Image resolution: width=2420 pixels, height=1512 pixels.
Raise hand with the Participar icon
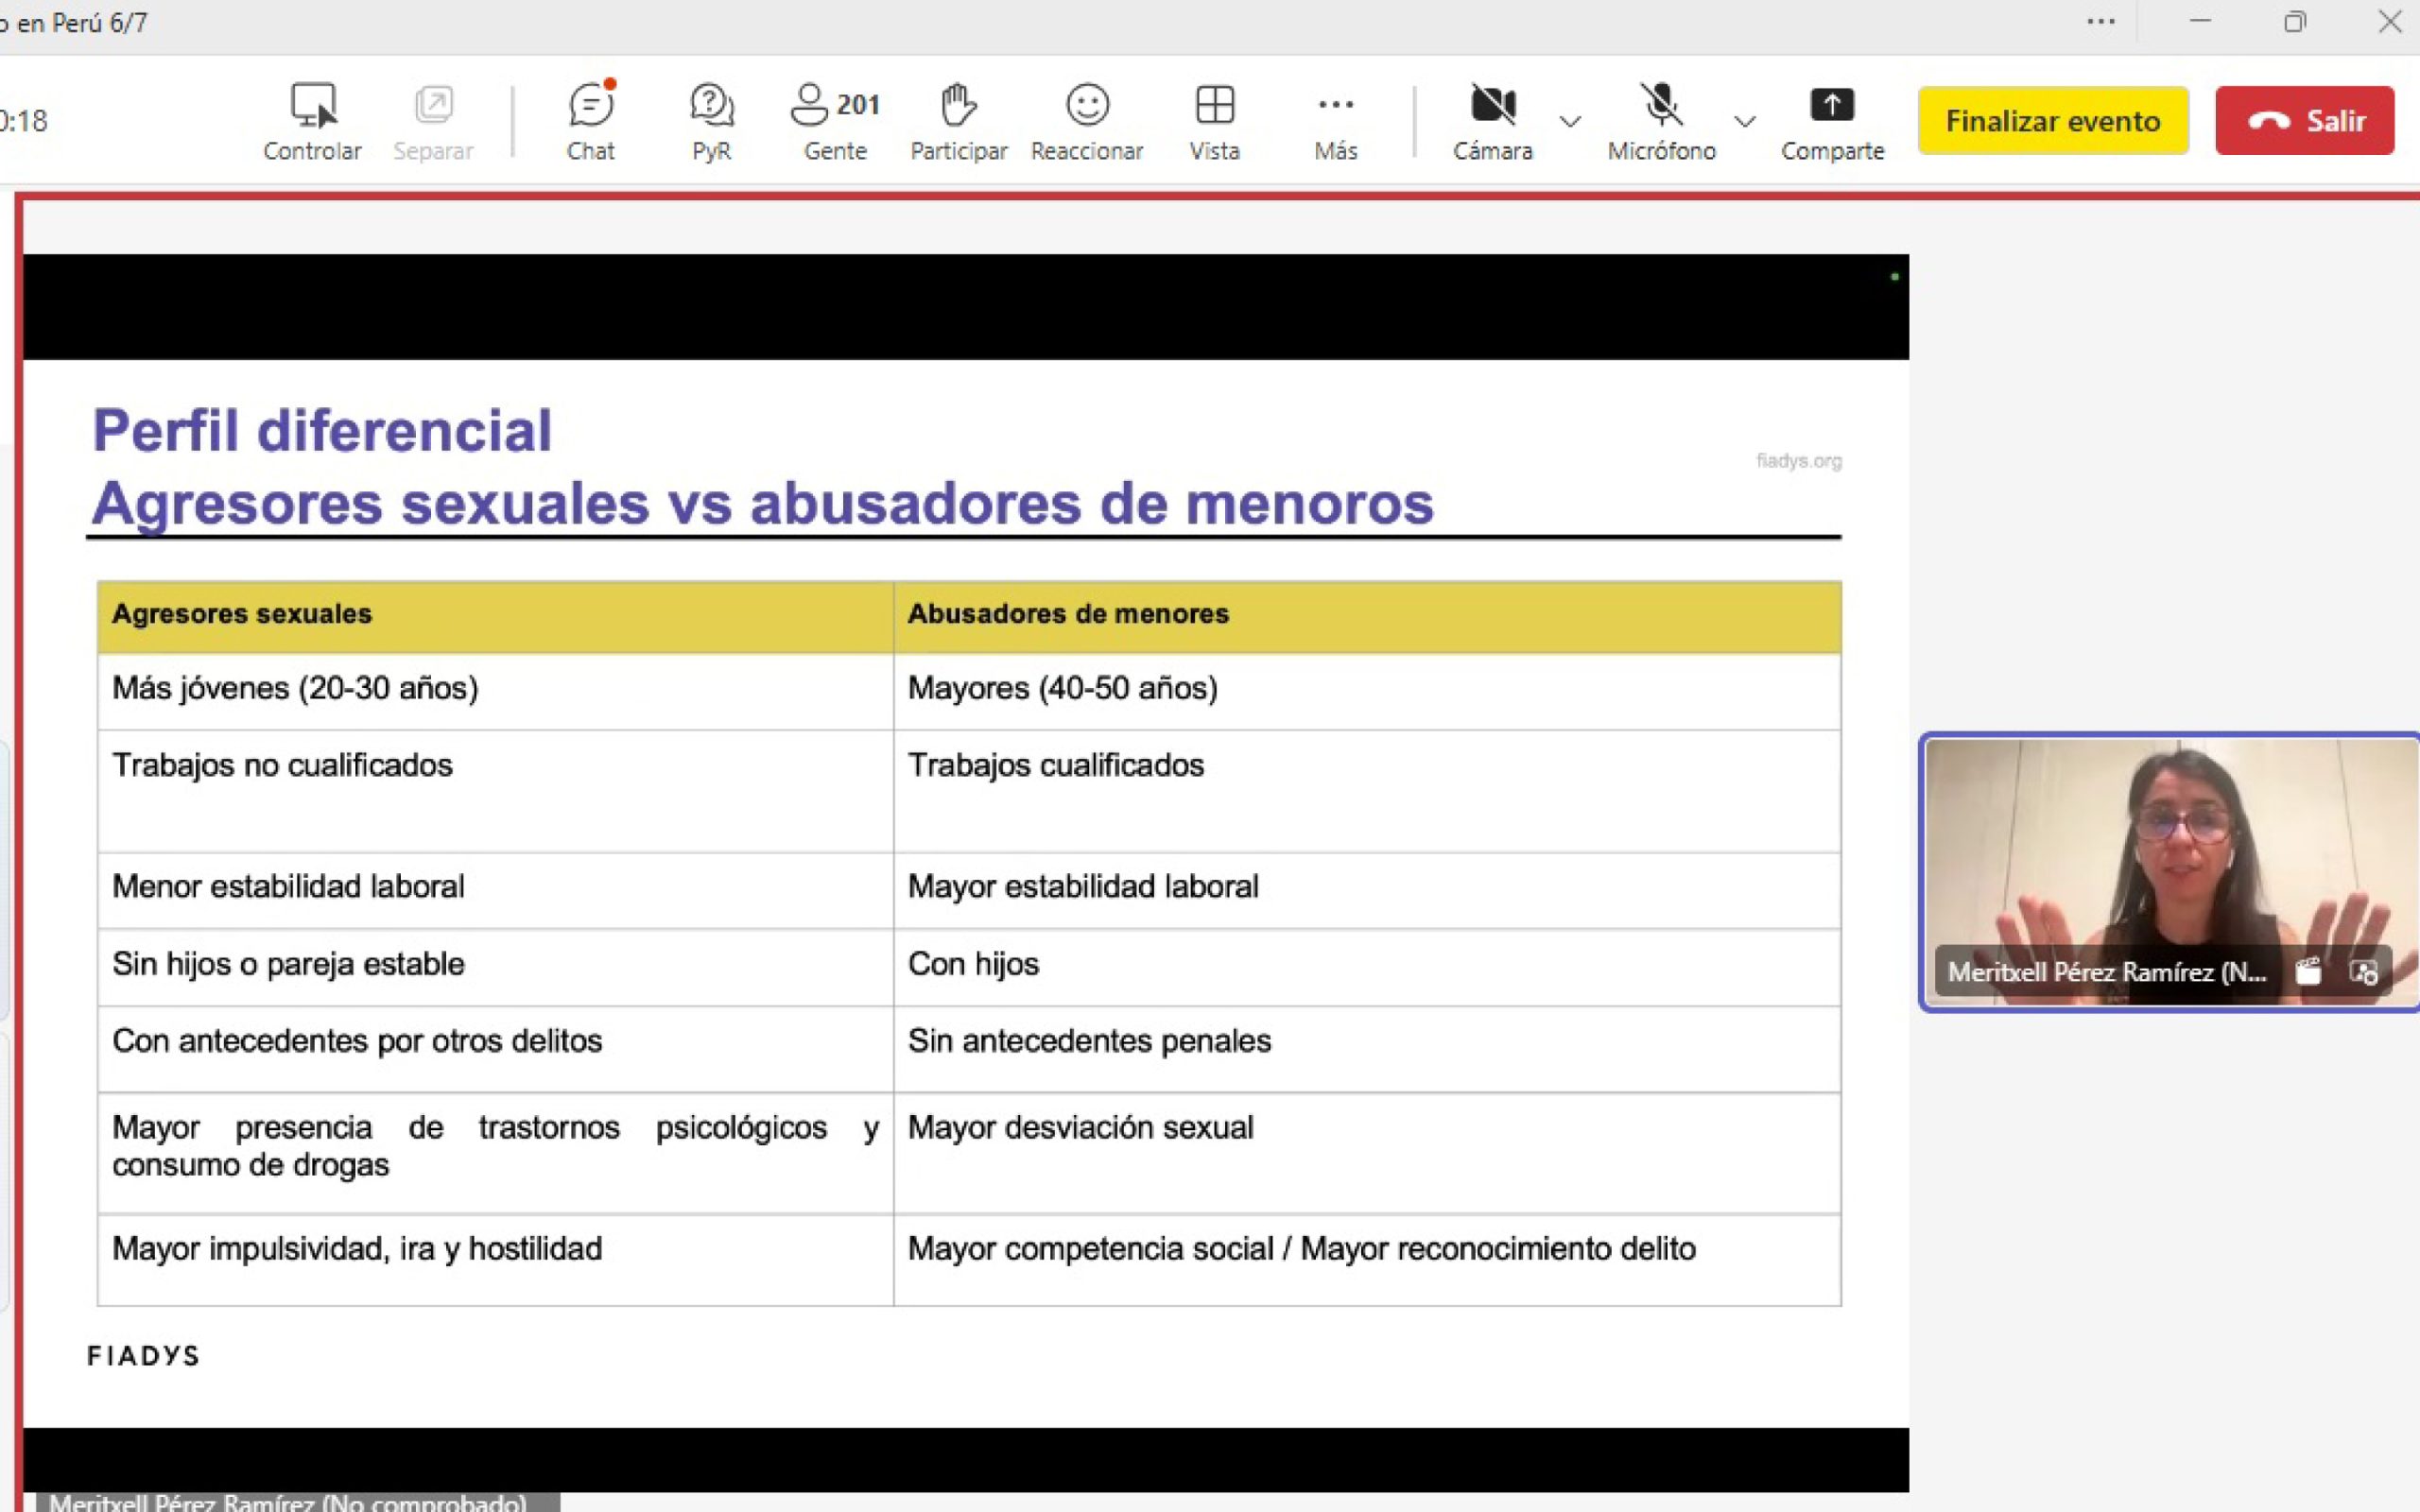(958, 121)
